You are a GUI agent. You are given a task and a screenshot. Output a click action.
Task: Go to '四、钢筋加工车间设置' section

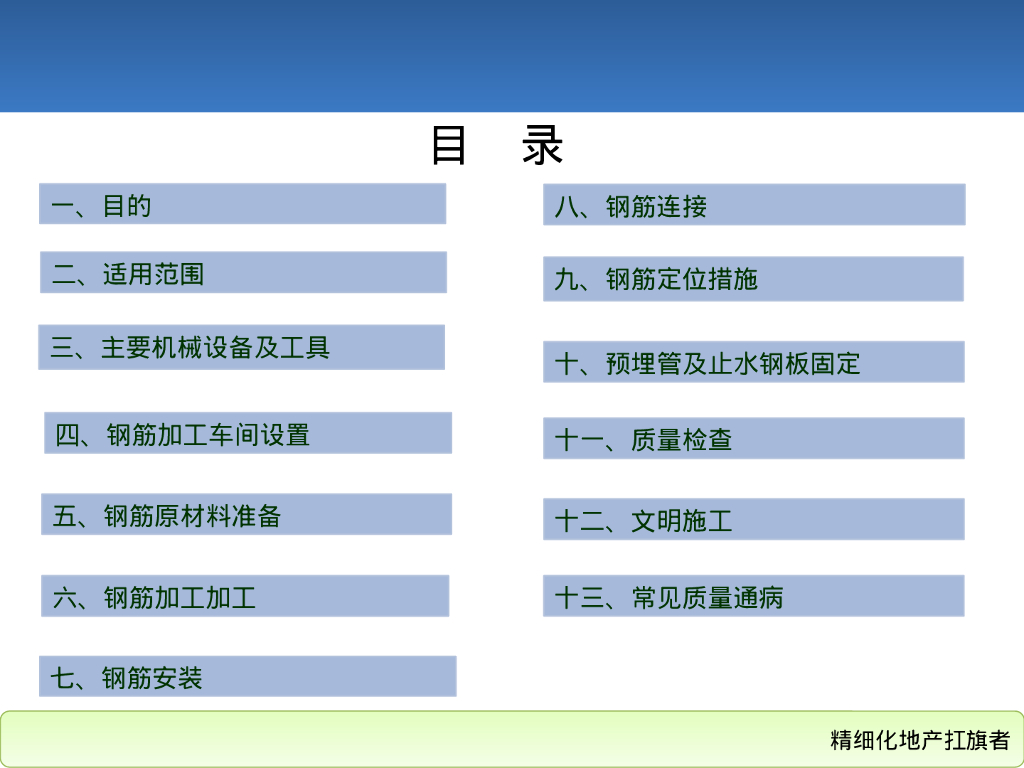tap(248, 433)
